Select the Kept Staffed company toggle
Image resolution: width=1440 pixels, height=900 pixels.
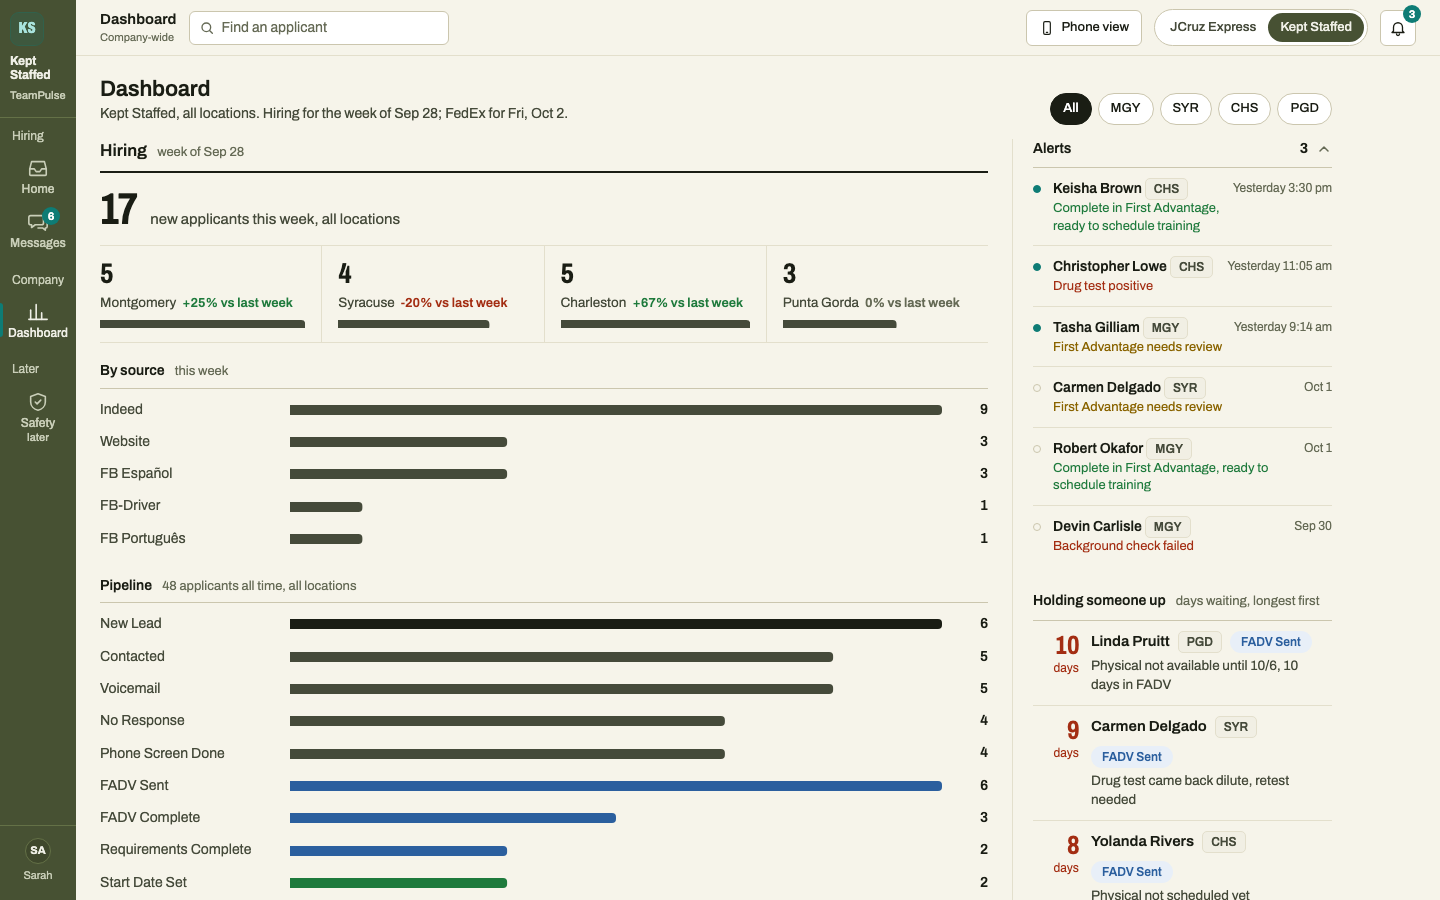(1316, 27)
